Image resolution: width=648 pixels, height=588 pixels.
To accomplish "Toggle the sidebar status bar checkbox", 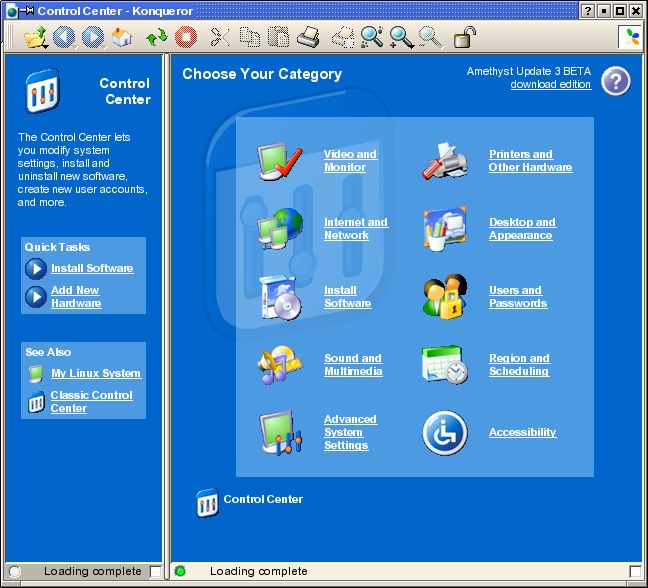I will (x=155, y=571).
